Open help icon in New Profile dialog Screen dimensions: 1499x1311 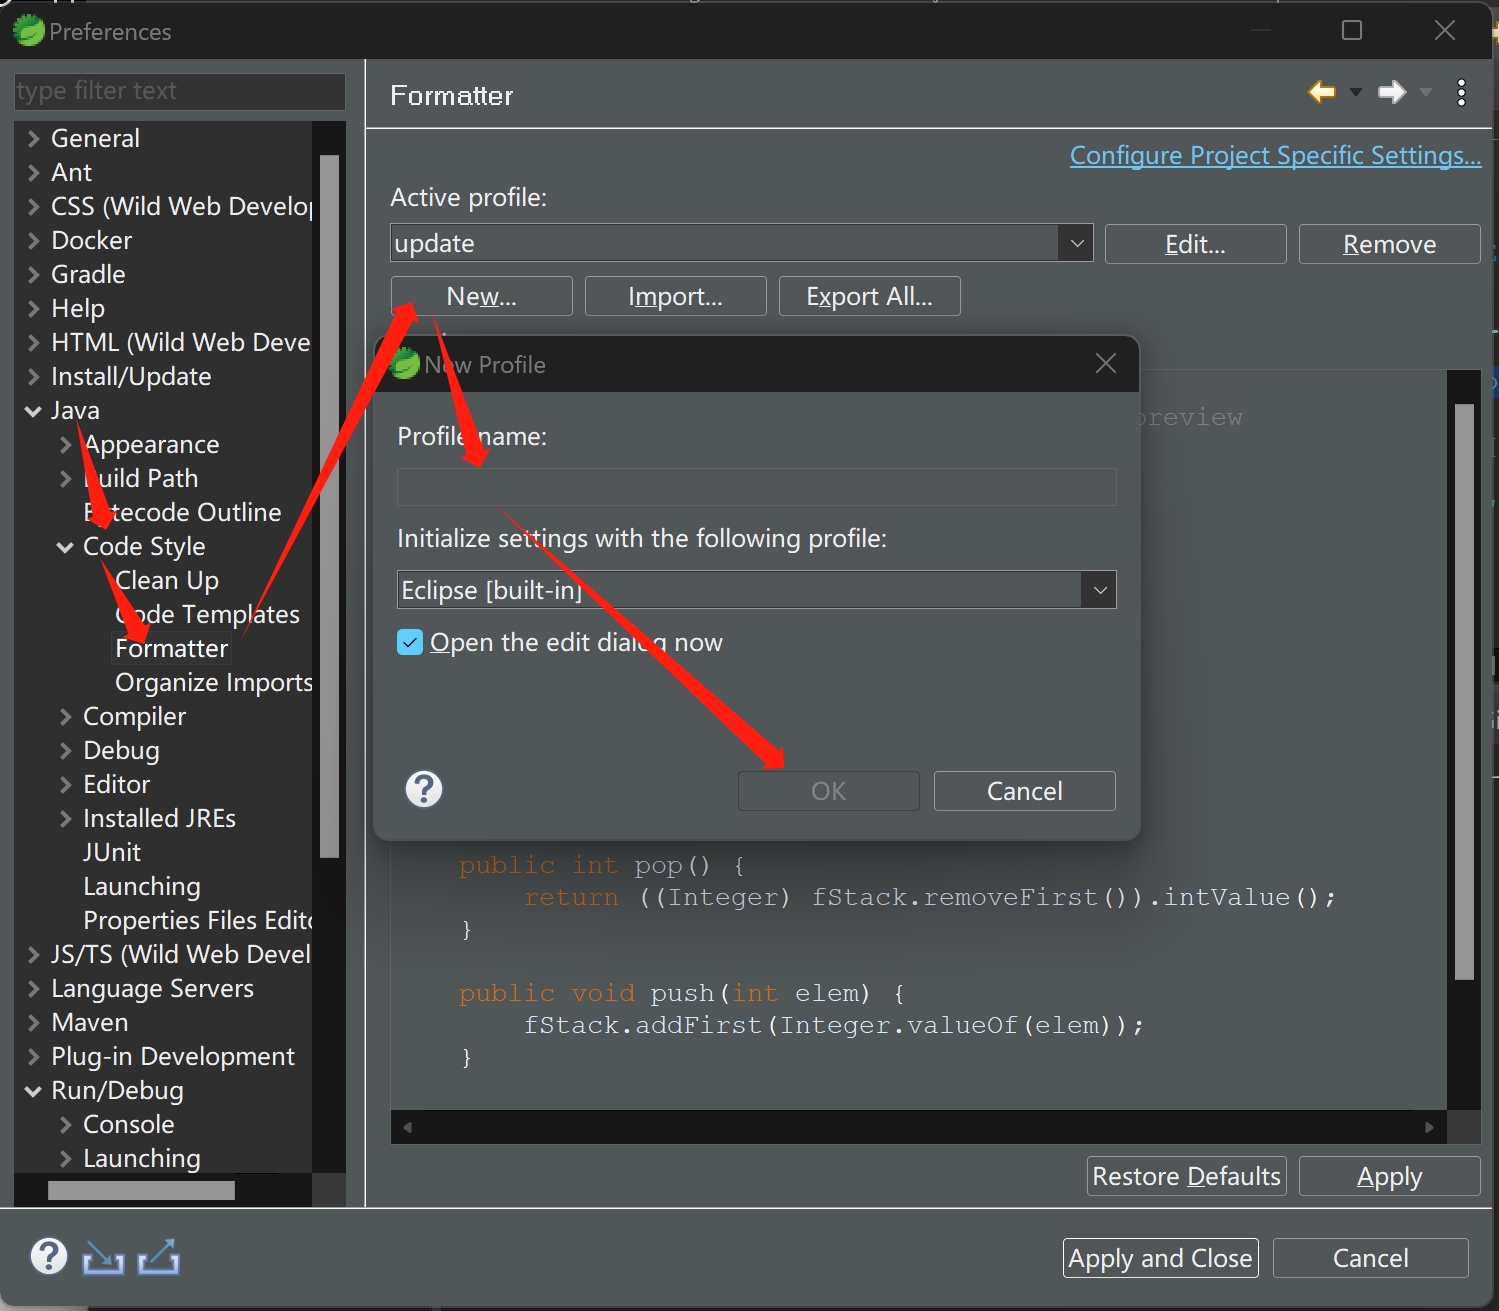(x=424, y=789)
